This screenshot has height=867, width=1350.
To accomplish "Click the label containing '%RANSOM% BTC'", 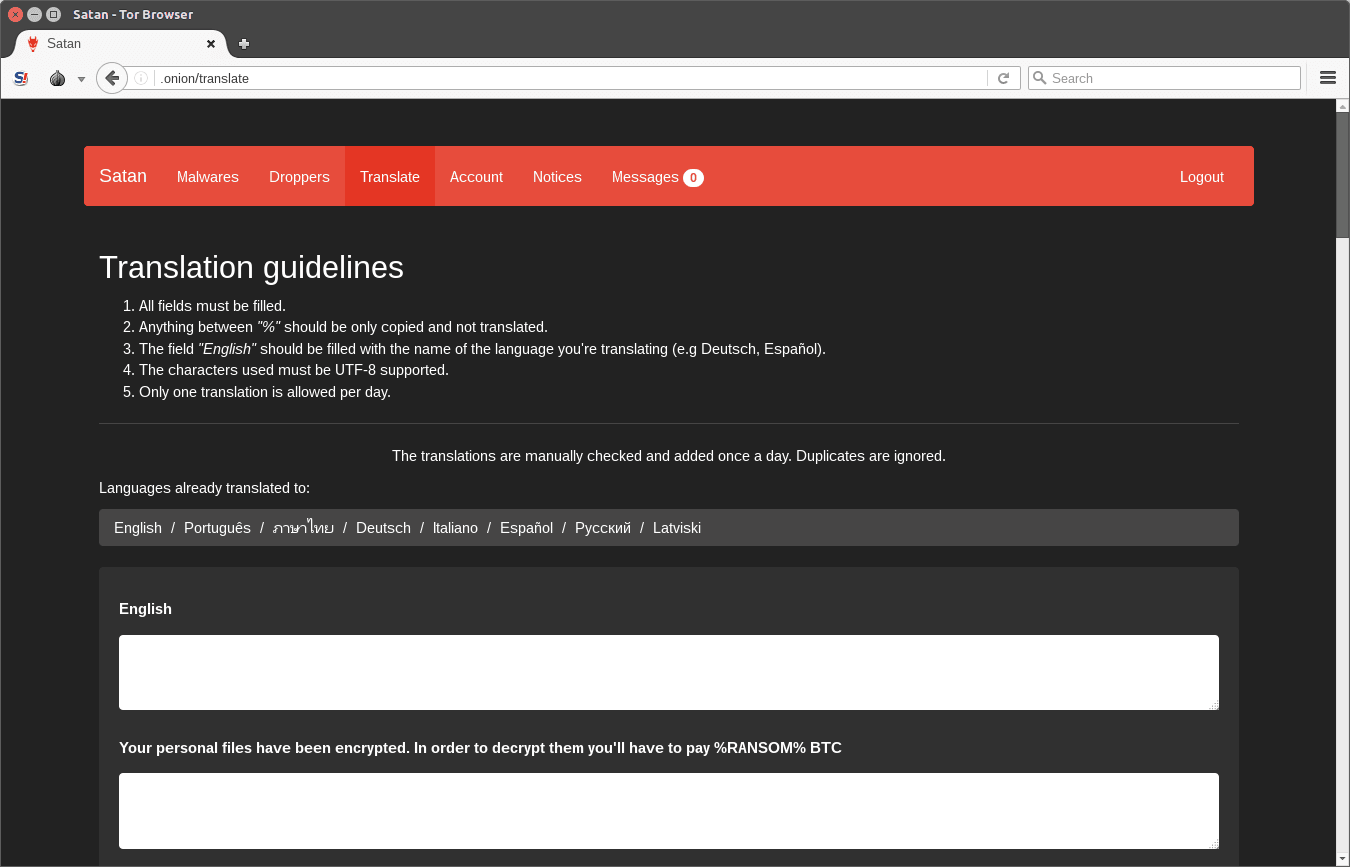I will pos(480,748).
